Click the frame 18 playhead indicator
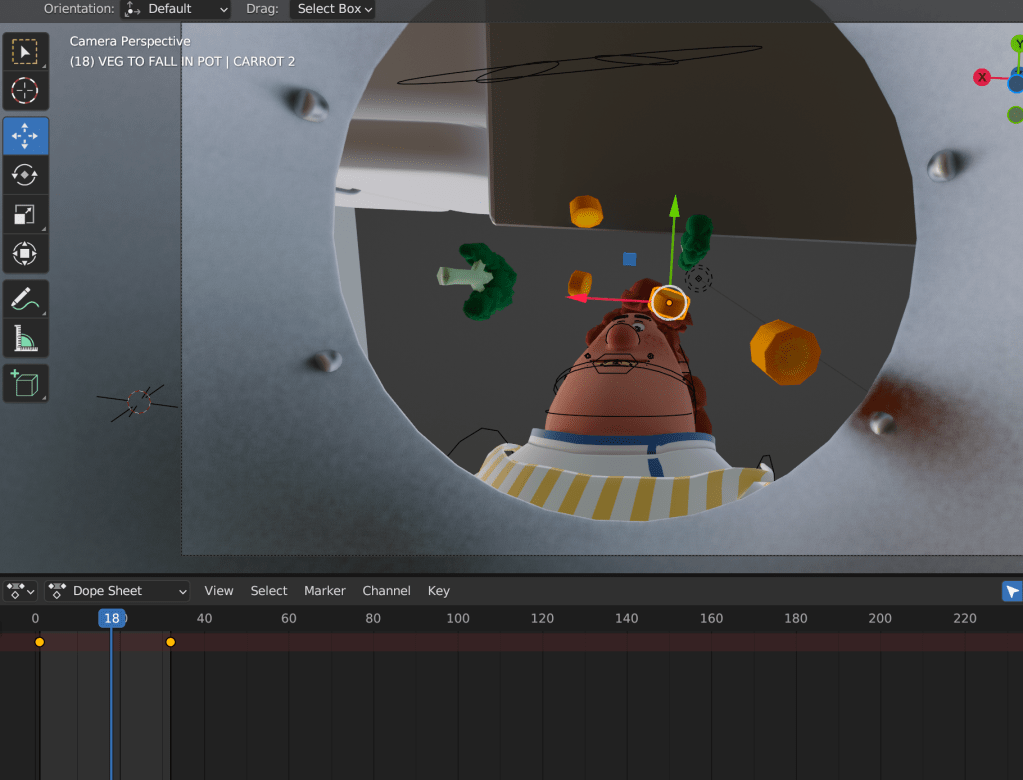Image resolution: width=1023 pixels, height=780 pixels. coord(112,618)
